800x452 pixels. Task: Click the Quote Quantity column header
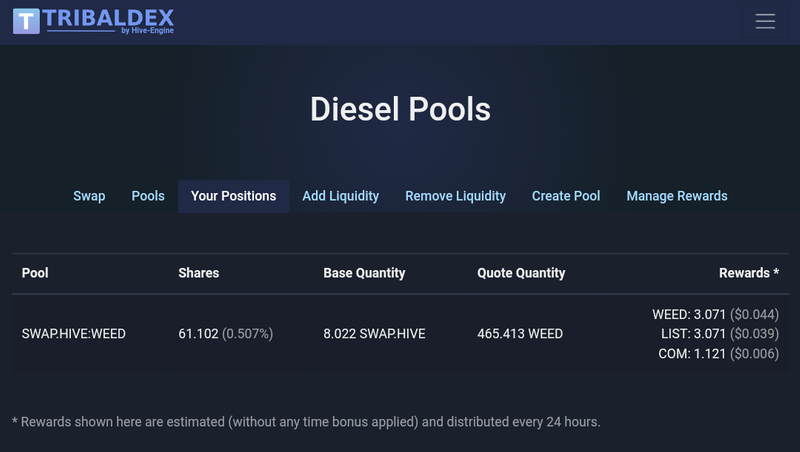(x=521, y=273)
